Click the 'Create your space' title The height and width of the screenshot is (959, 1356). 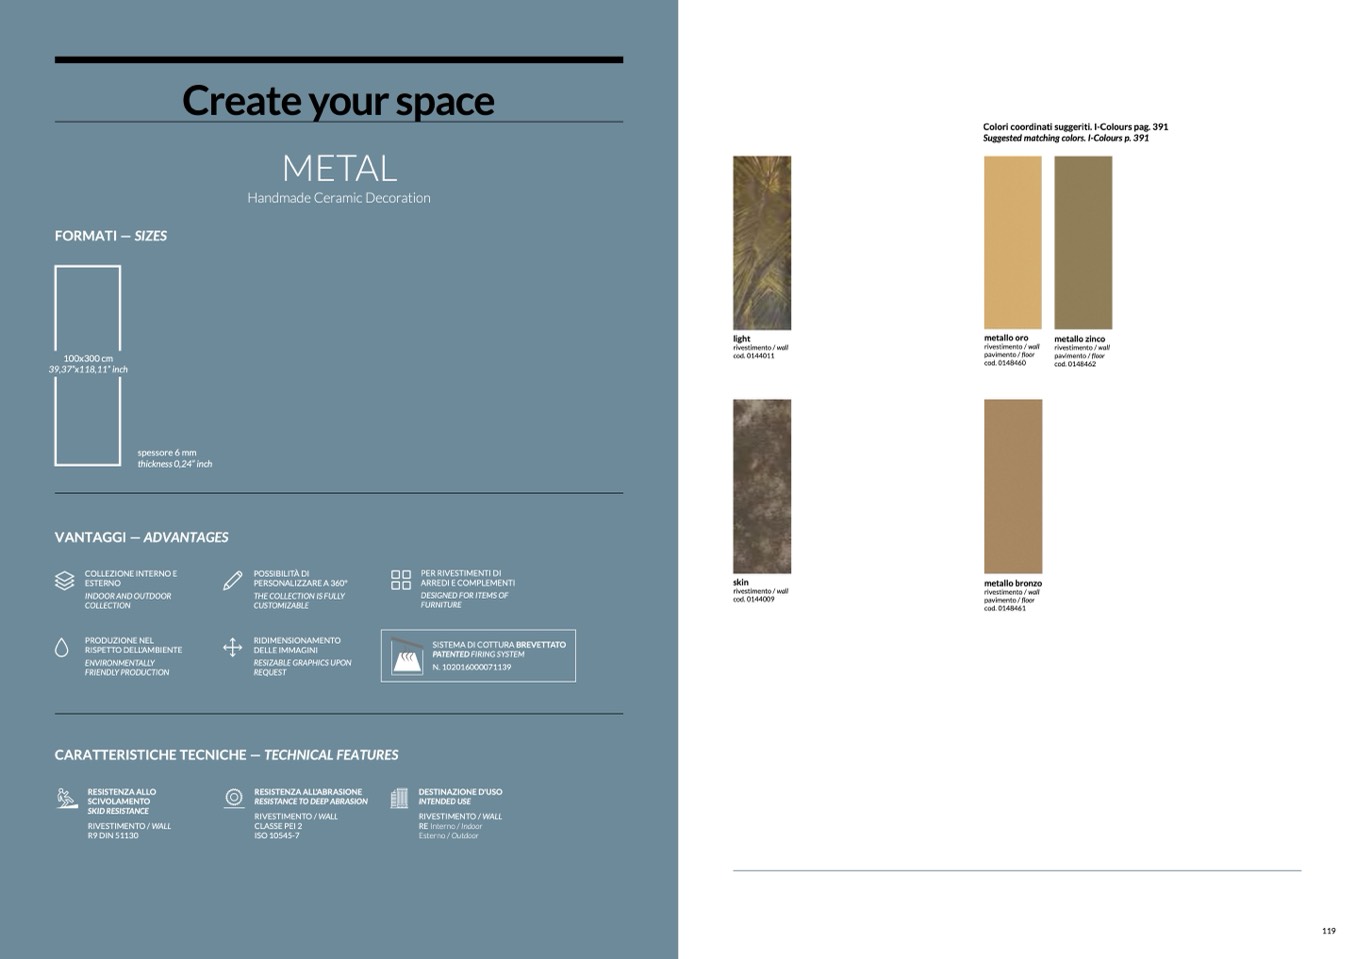(x=338, y=101)
